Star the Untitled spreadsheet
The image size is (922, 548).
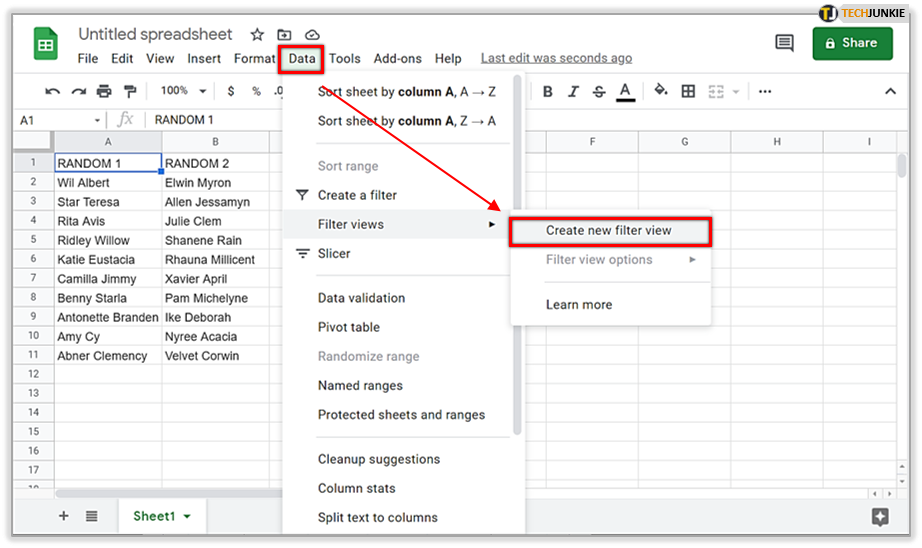tap(257, 35)
